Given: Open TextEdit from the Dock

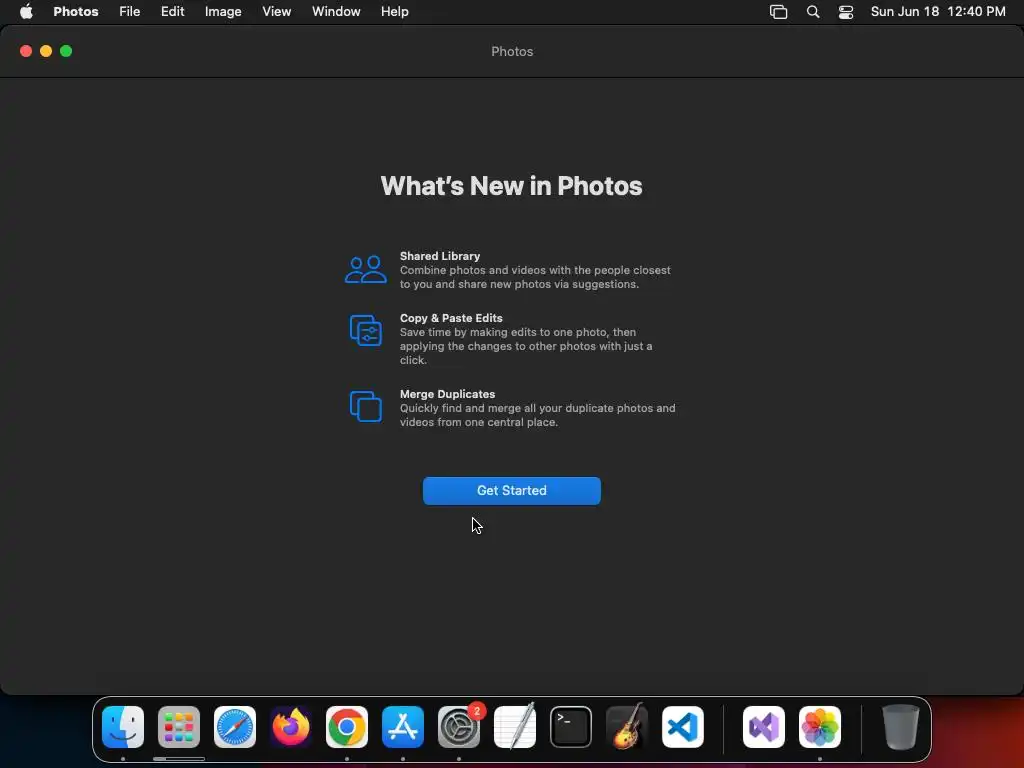Looking at the screenshot, I should coord(515,727).
